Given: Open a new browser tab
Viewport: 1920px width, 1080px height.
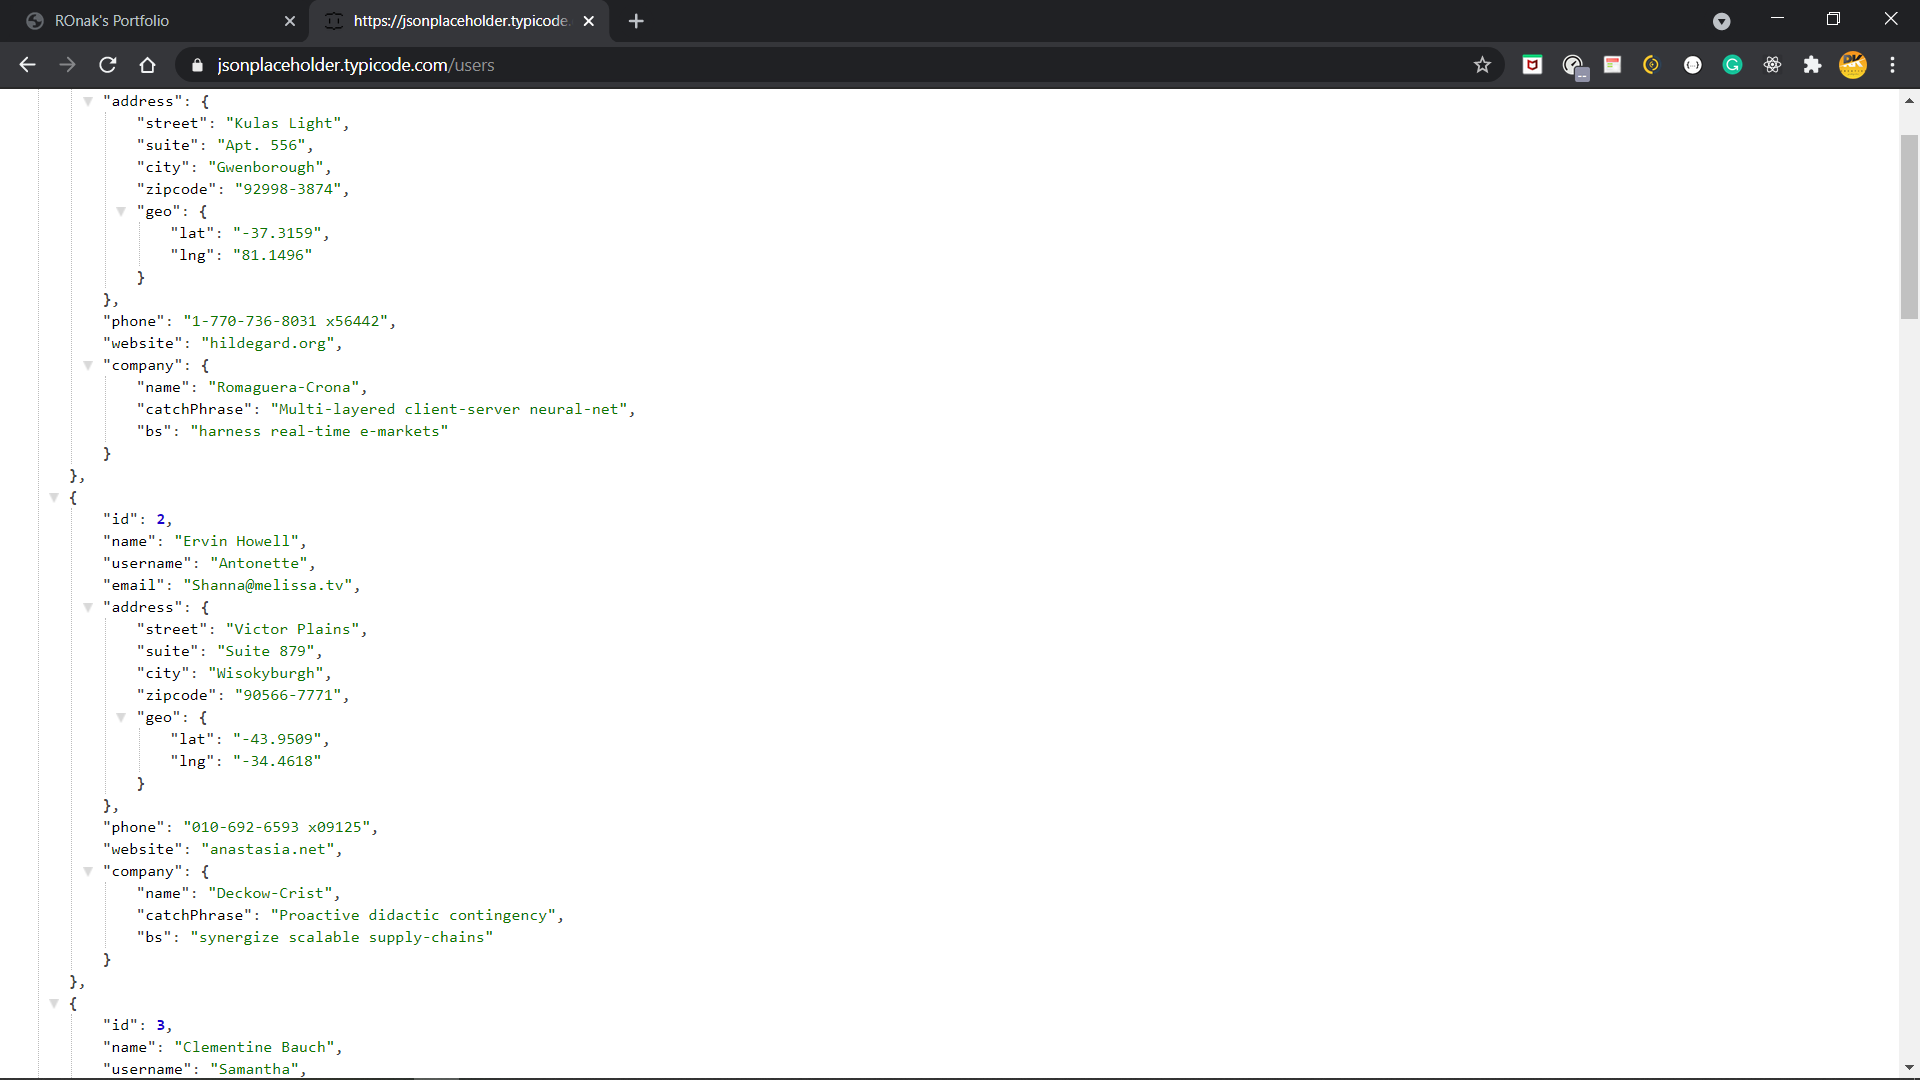Looking at the screenshot, I should click(636, 21).
